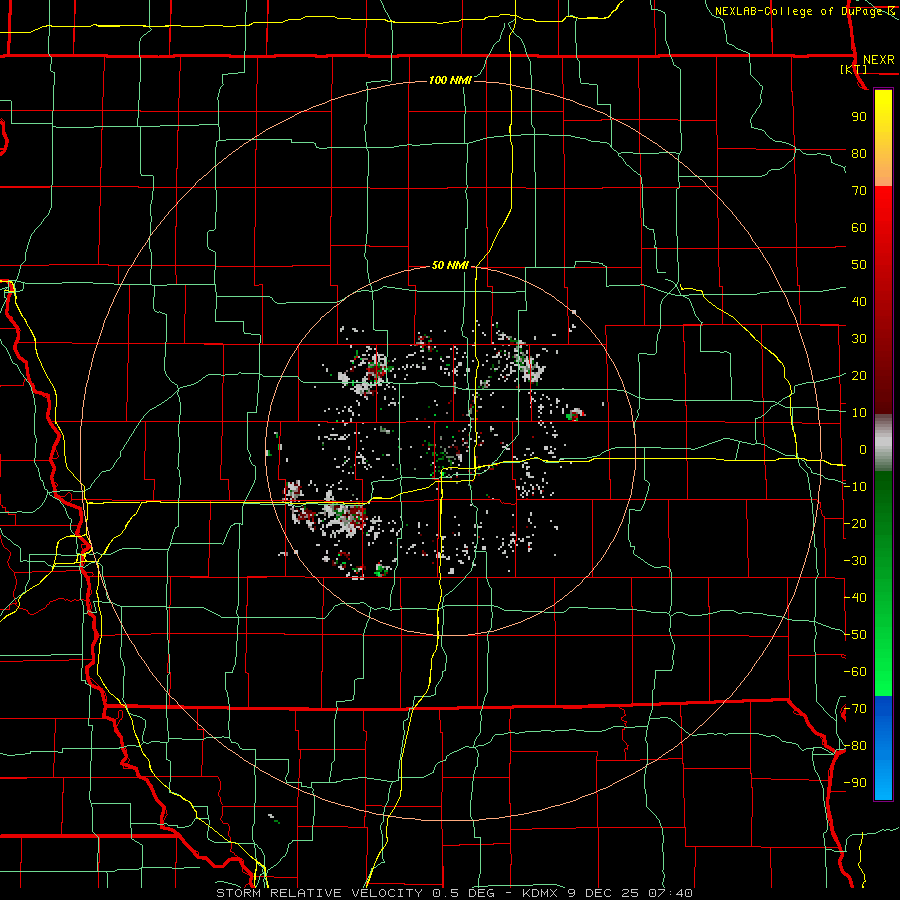Click the -20 value on velocity scale
The image size is (900, 900).
[855, 523]
